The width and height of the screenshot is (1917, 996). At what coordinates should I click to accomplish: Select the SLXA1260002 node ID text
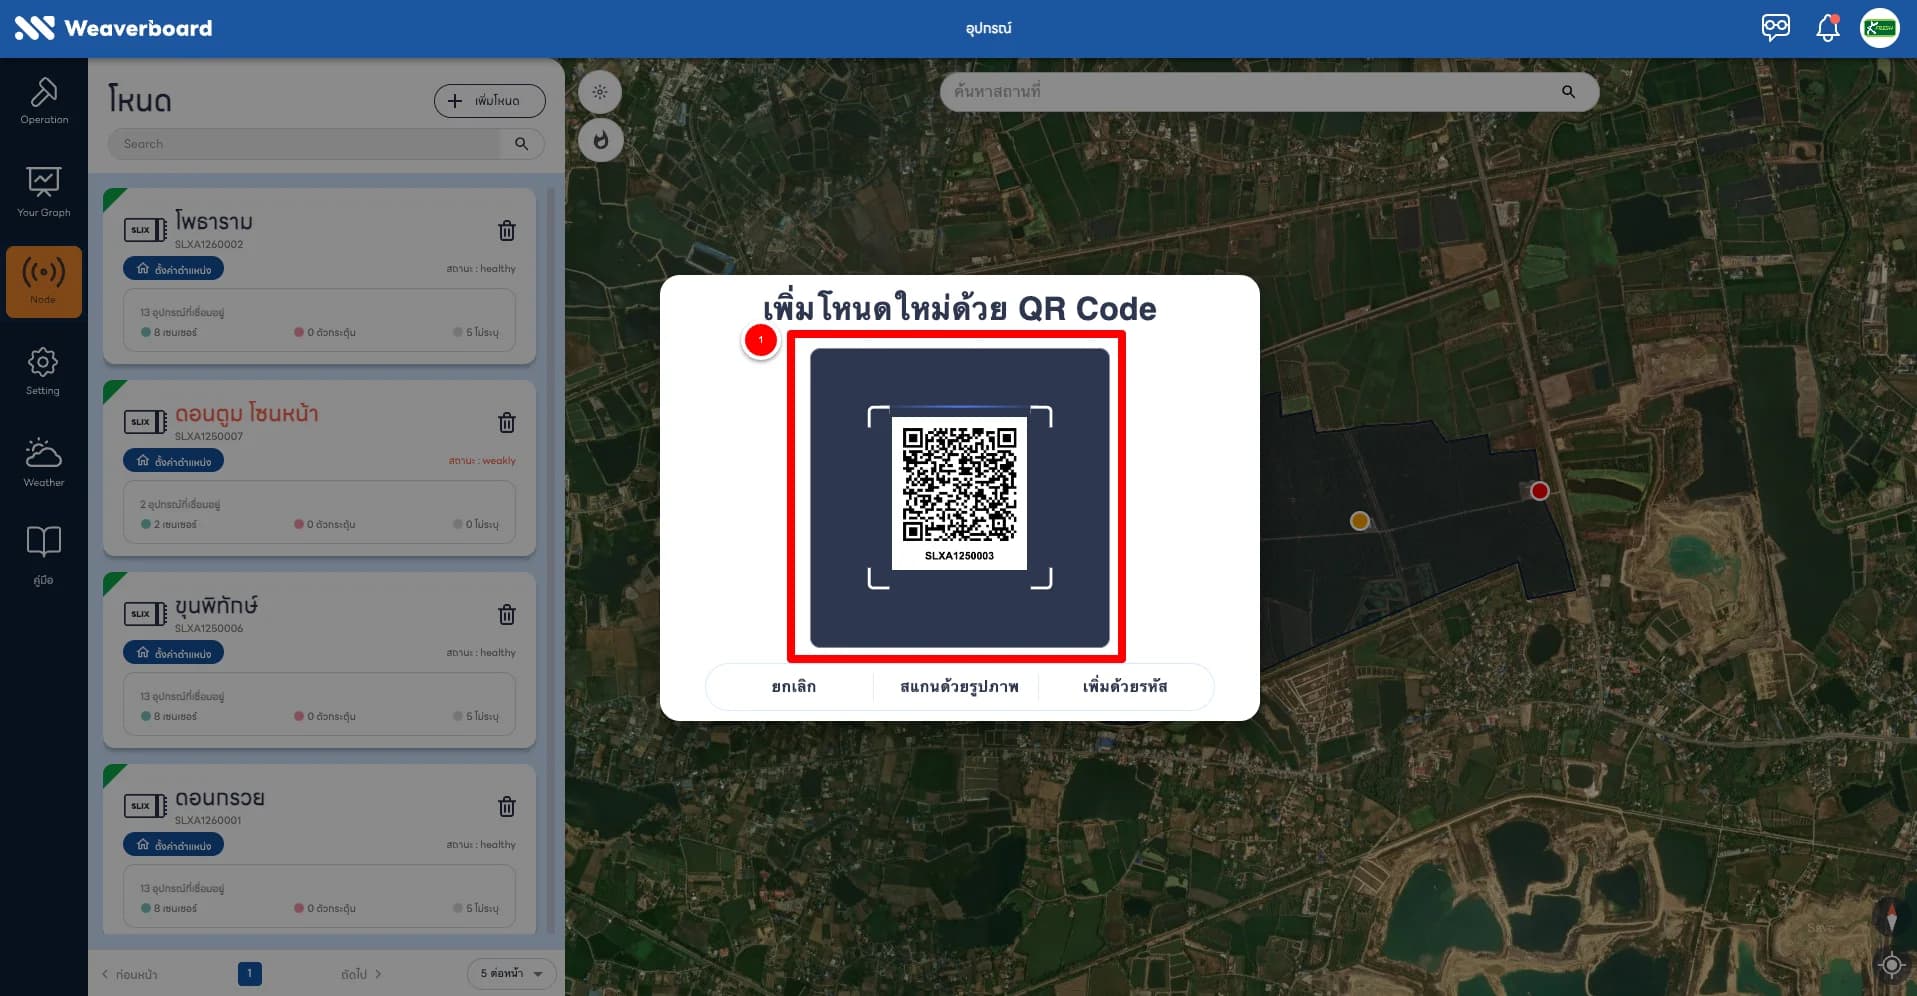pos(209,244)
